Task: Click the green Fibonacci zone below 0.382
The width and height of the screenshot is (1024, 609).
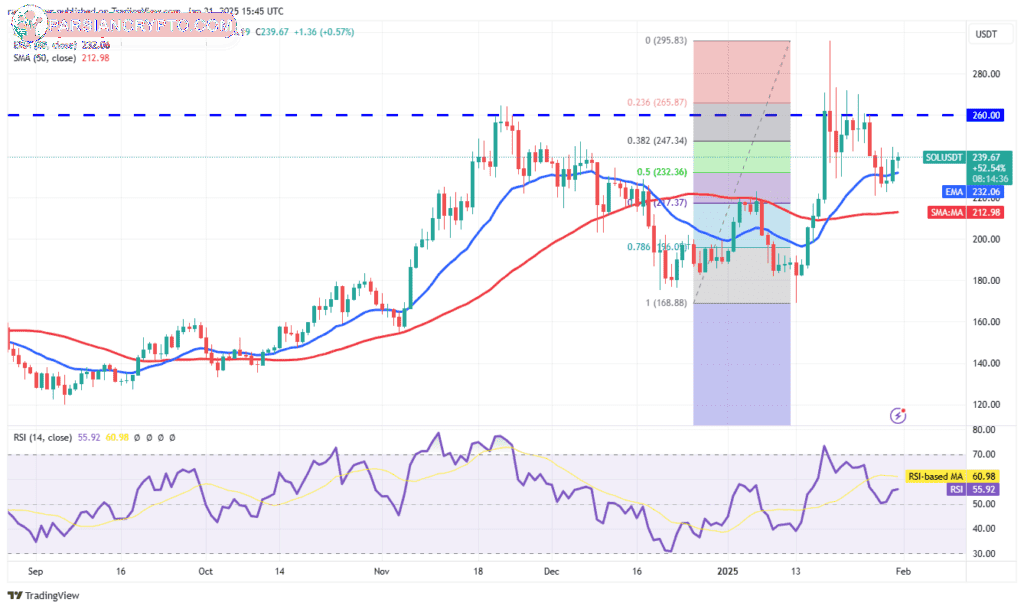Action: [741, 157]
